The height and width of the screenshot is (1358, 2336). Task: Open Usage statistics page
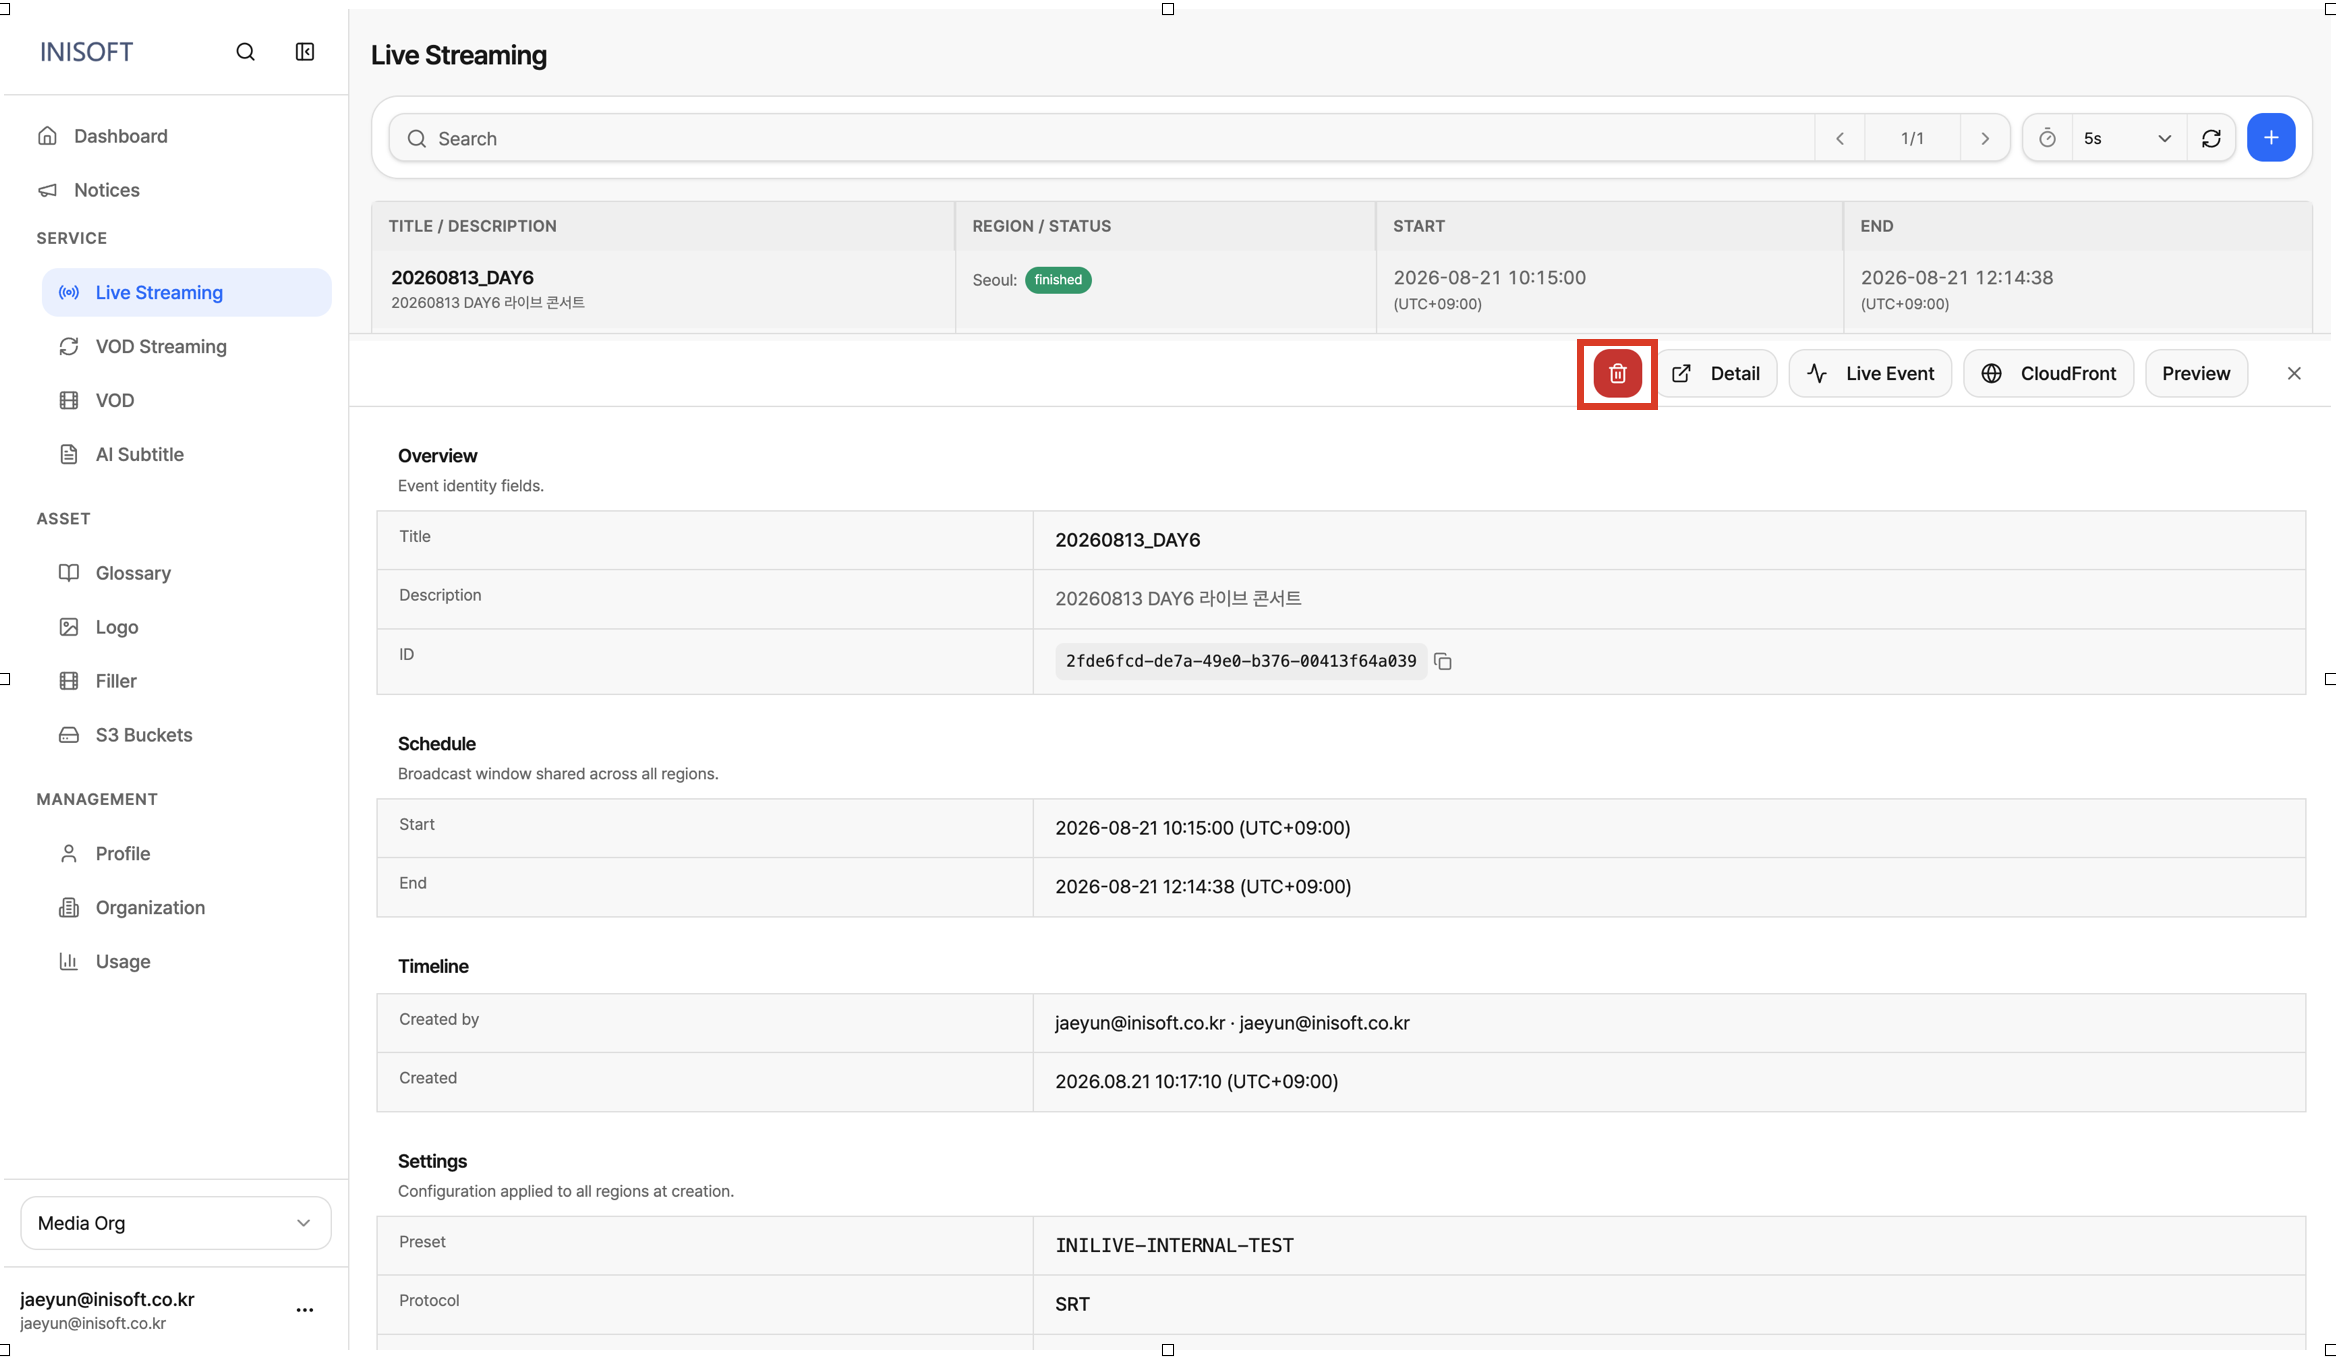[187, 962]
